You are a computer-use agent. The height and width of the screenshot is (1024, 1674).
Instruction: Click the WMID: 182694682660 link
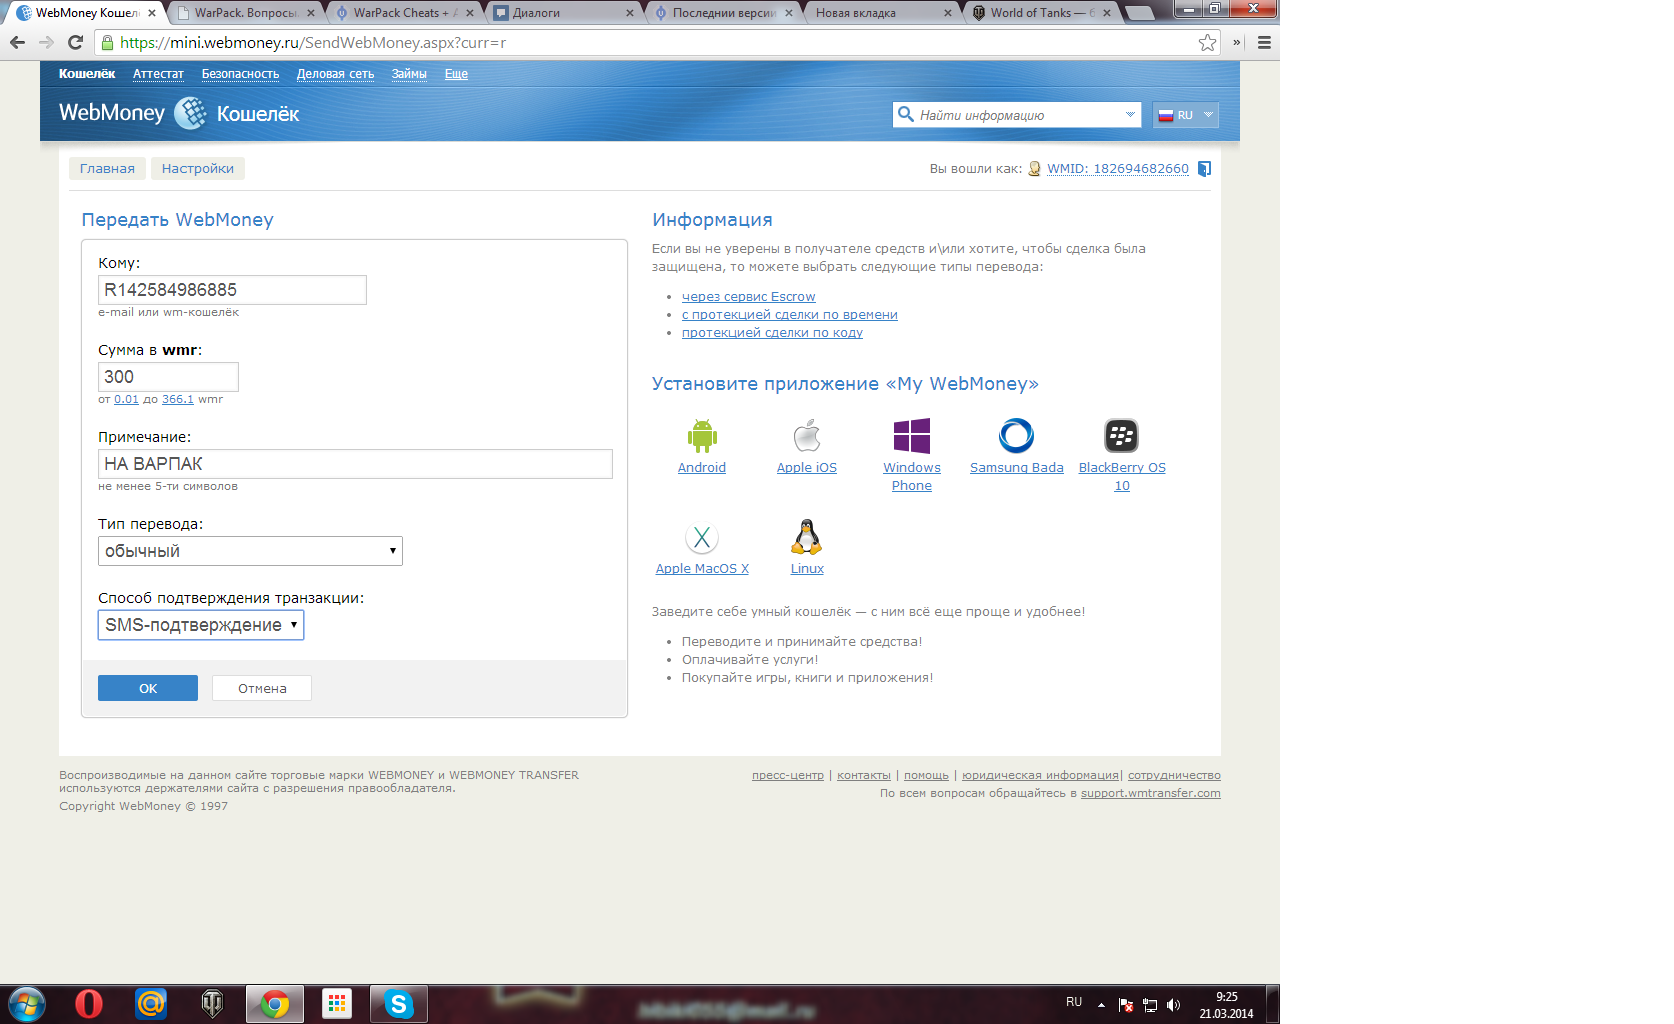[1118, 169]
